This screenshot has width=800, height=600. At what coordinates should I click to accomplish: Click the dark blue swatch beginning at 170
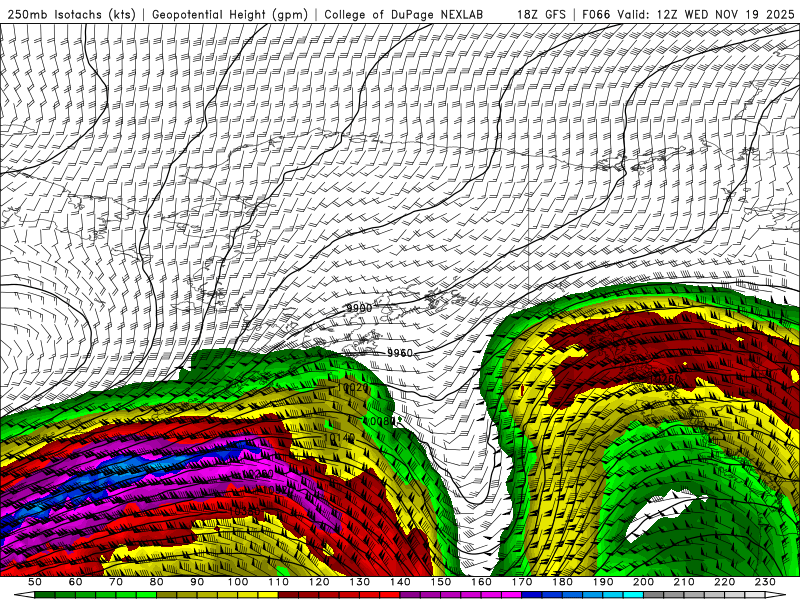pyautogui.click(x=532, y=595)
